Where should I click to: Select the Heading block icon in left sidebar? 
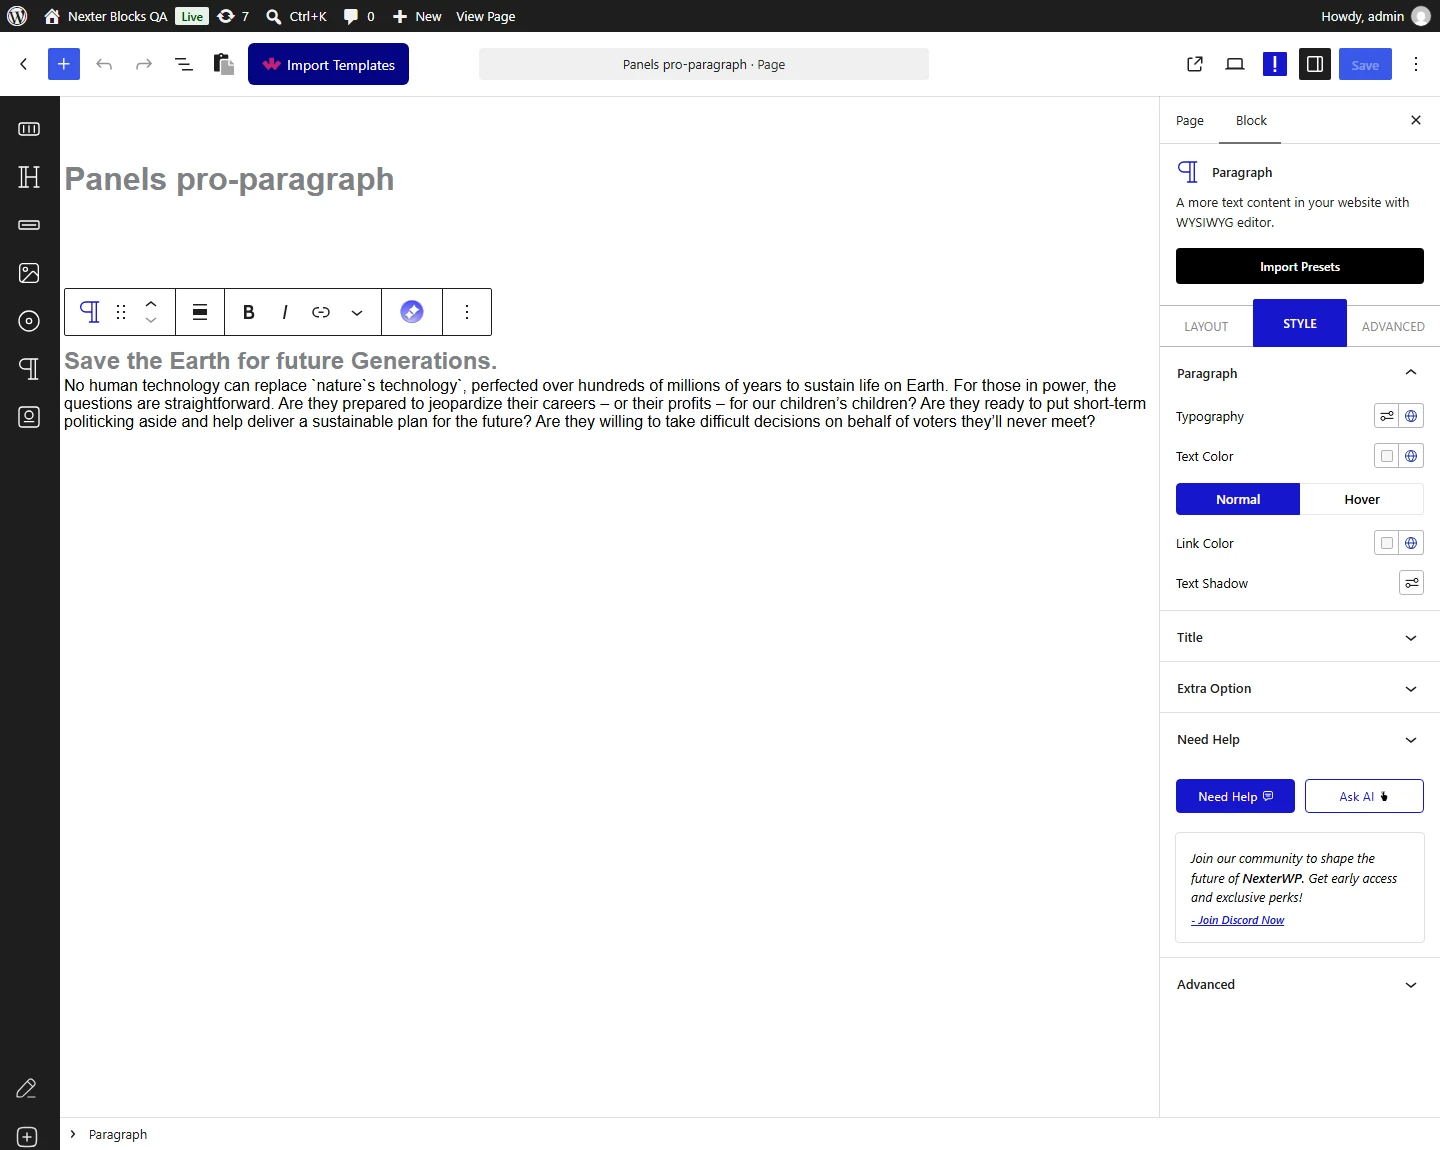pyautogui.click(x=29, y=177)
